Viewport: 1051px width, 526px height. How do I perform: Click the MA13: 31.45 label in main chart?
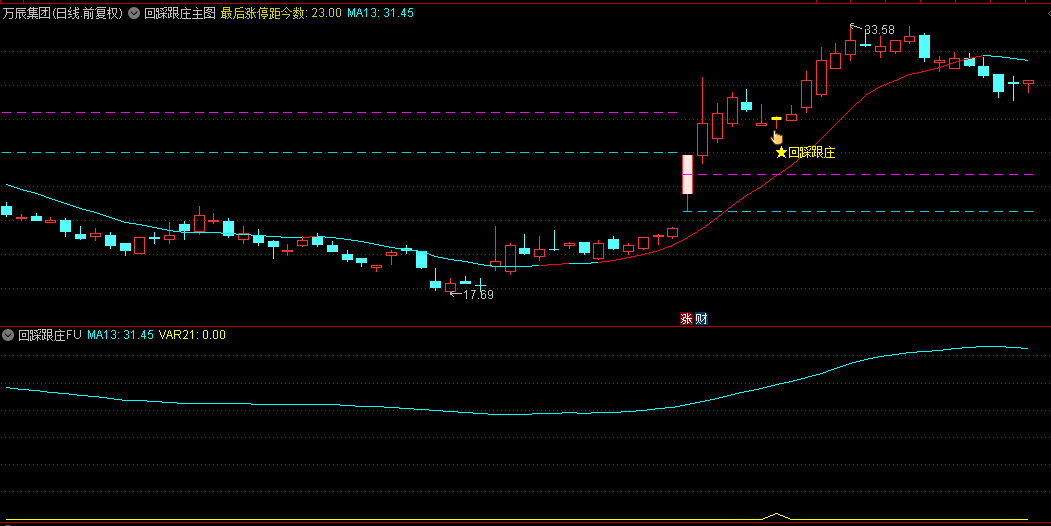(x=380, y=13)
